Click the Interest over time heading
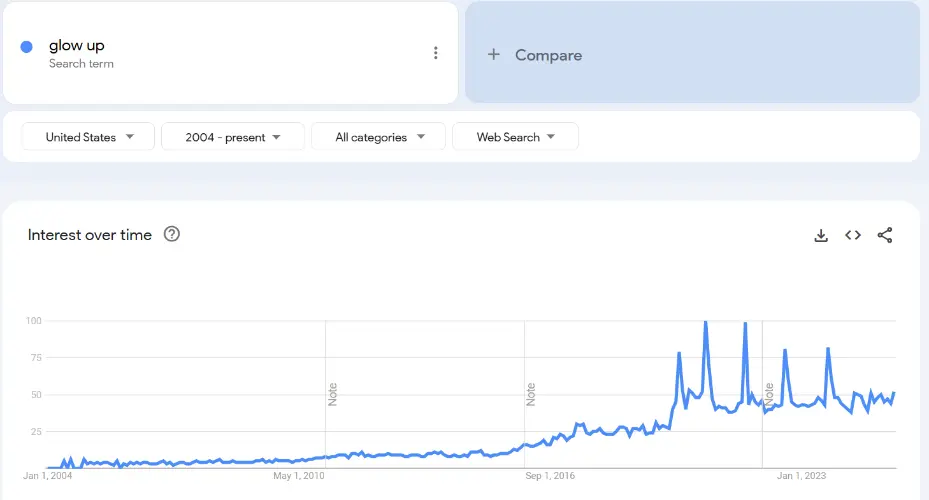The image size is (929, 500). coord(90,235)
